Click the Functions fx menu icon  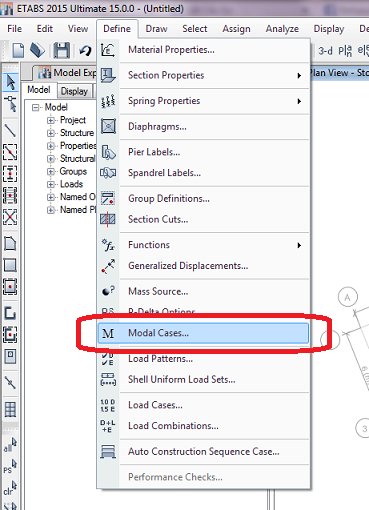(x=108, y=245)
